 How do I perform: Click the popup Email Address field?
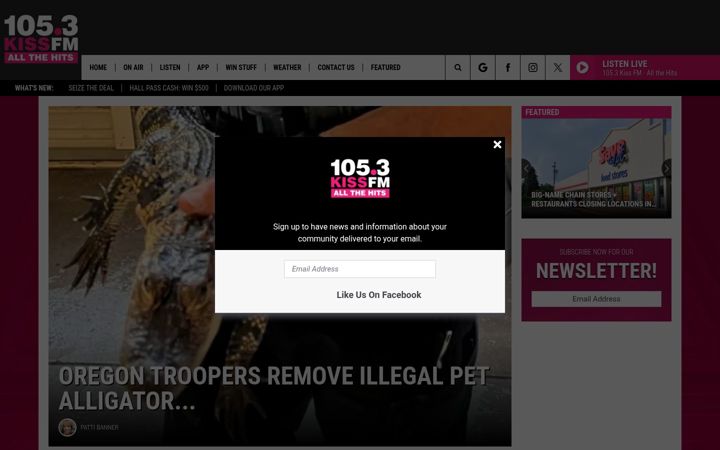[360, 269]
